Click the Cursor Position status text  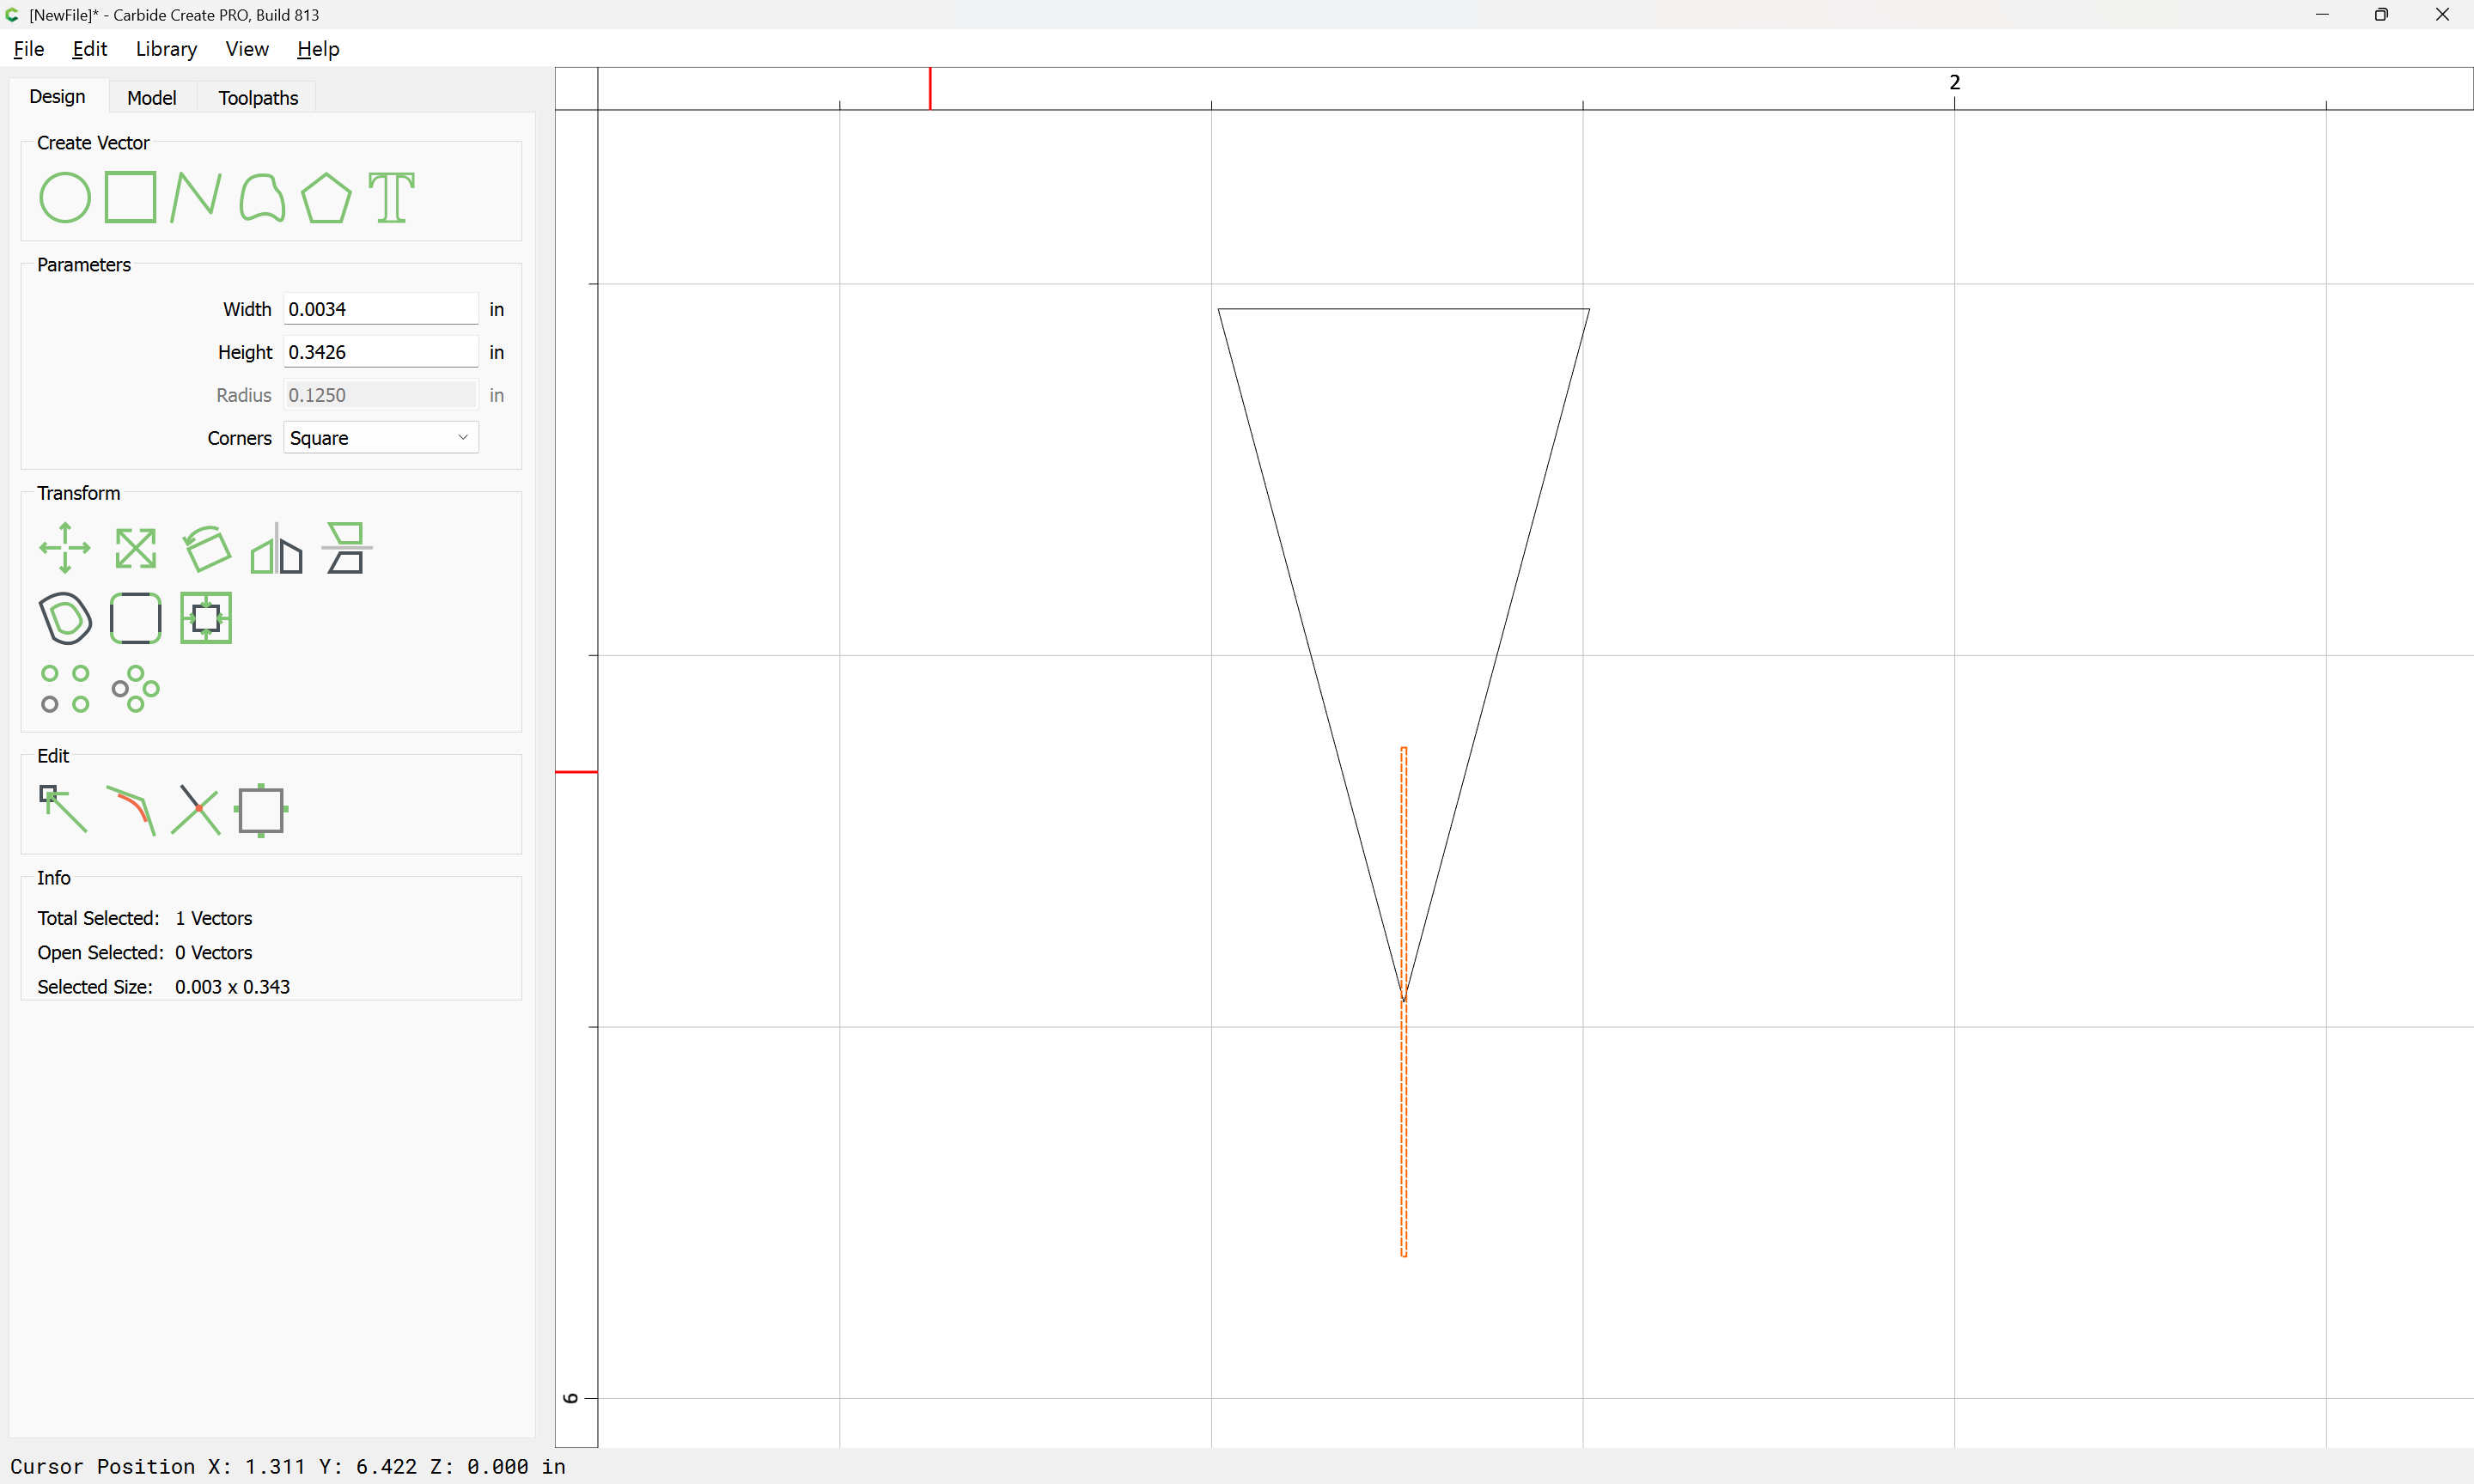[x=288, y=1467]
